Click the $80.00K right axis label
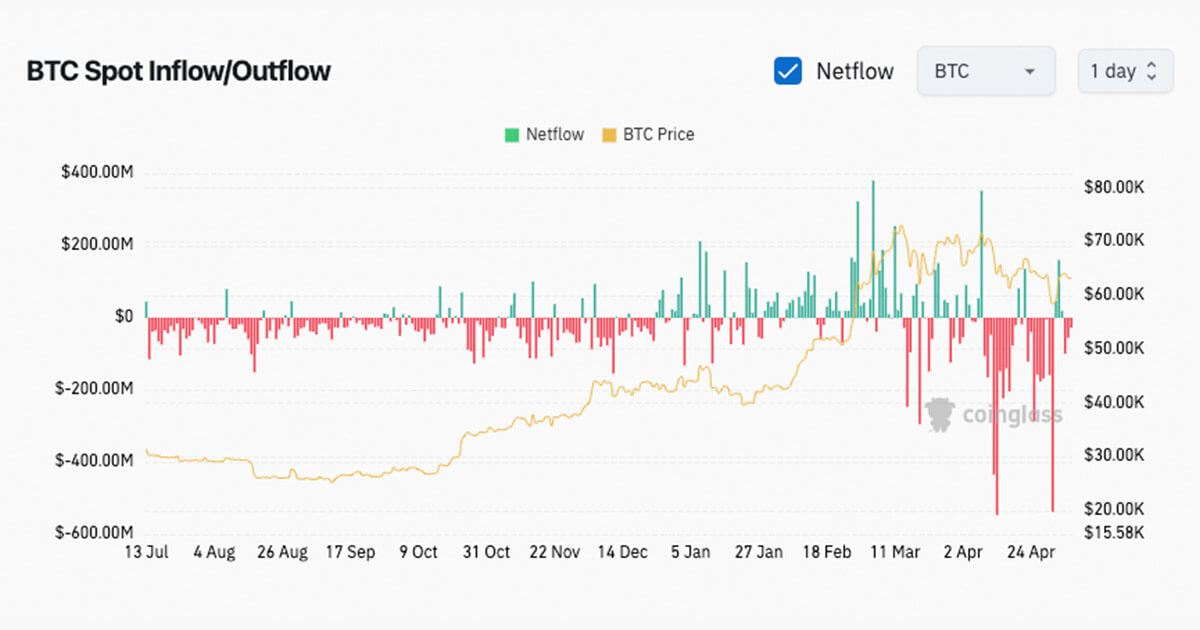This screenshot has height=630, width=1200. (x=1113, y=187)
